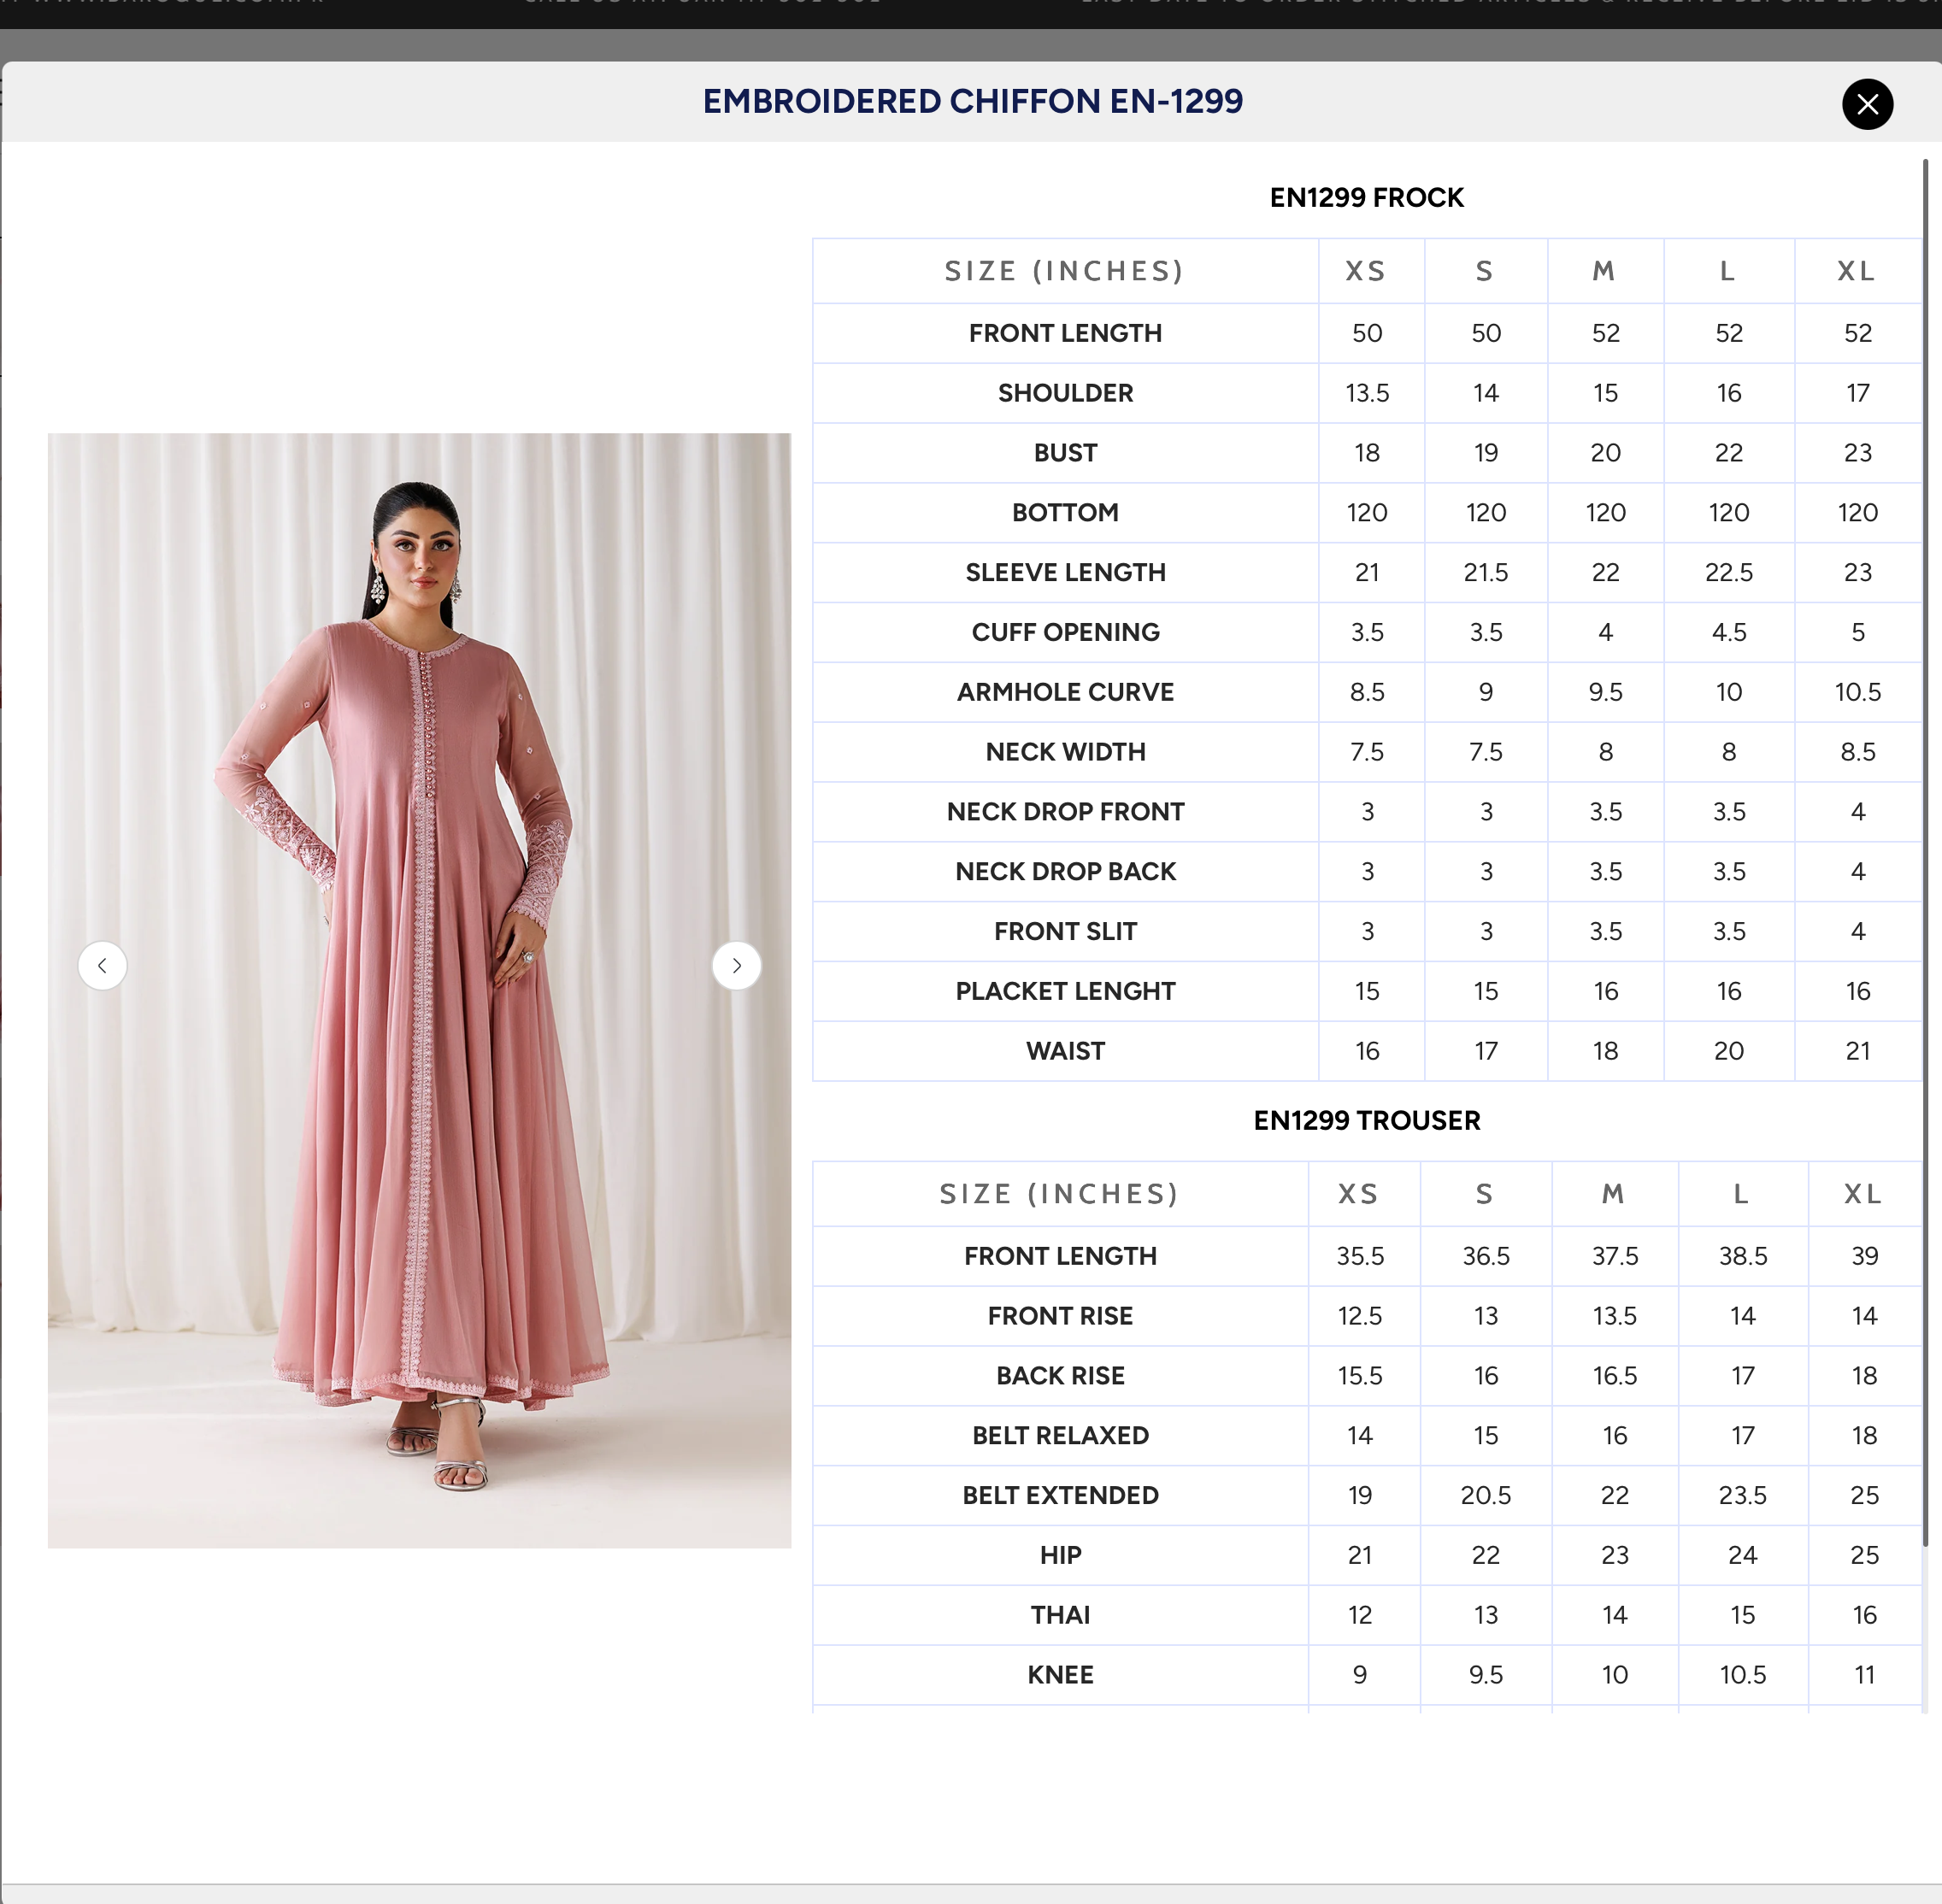Click sleeve length value 21.5
The height and width of the screenshot is (1904, 1942).
(1486, 572)
